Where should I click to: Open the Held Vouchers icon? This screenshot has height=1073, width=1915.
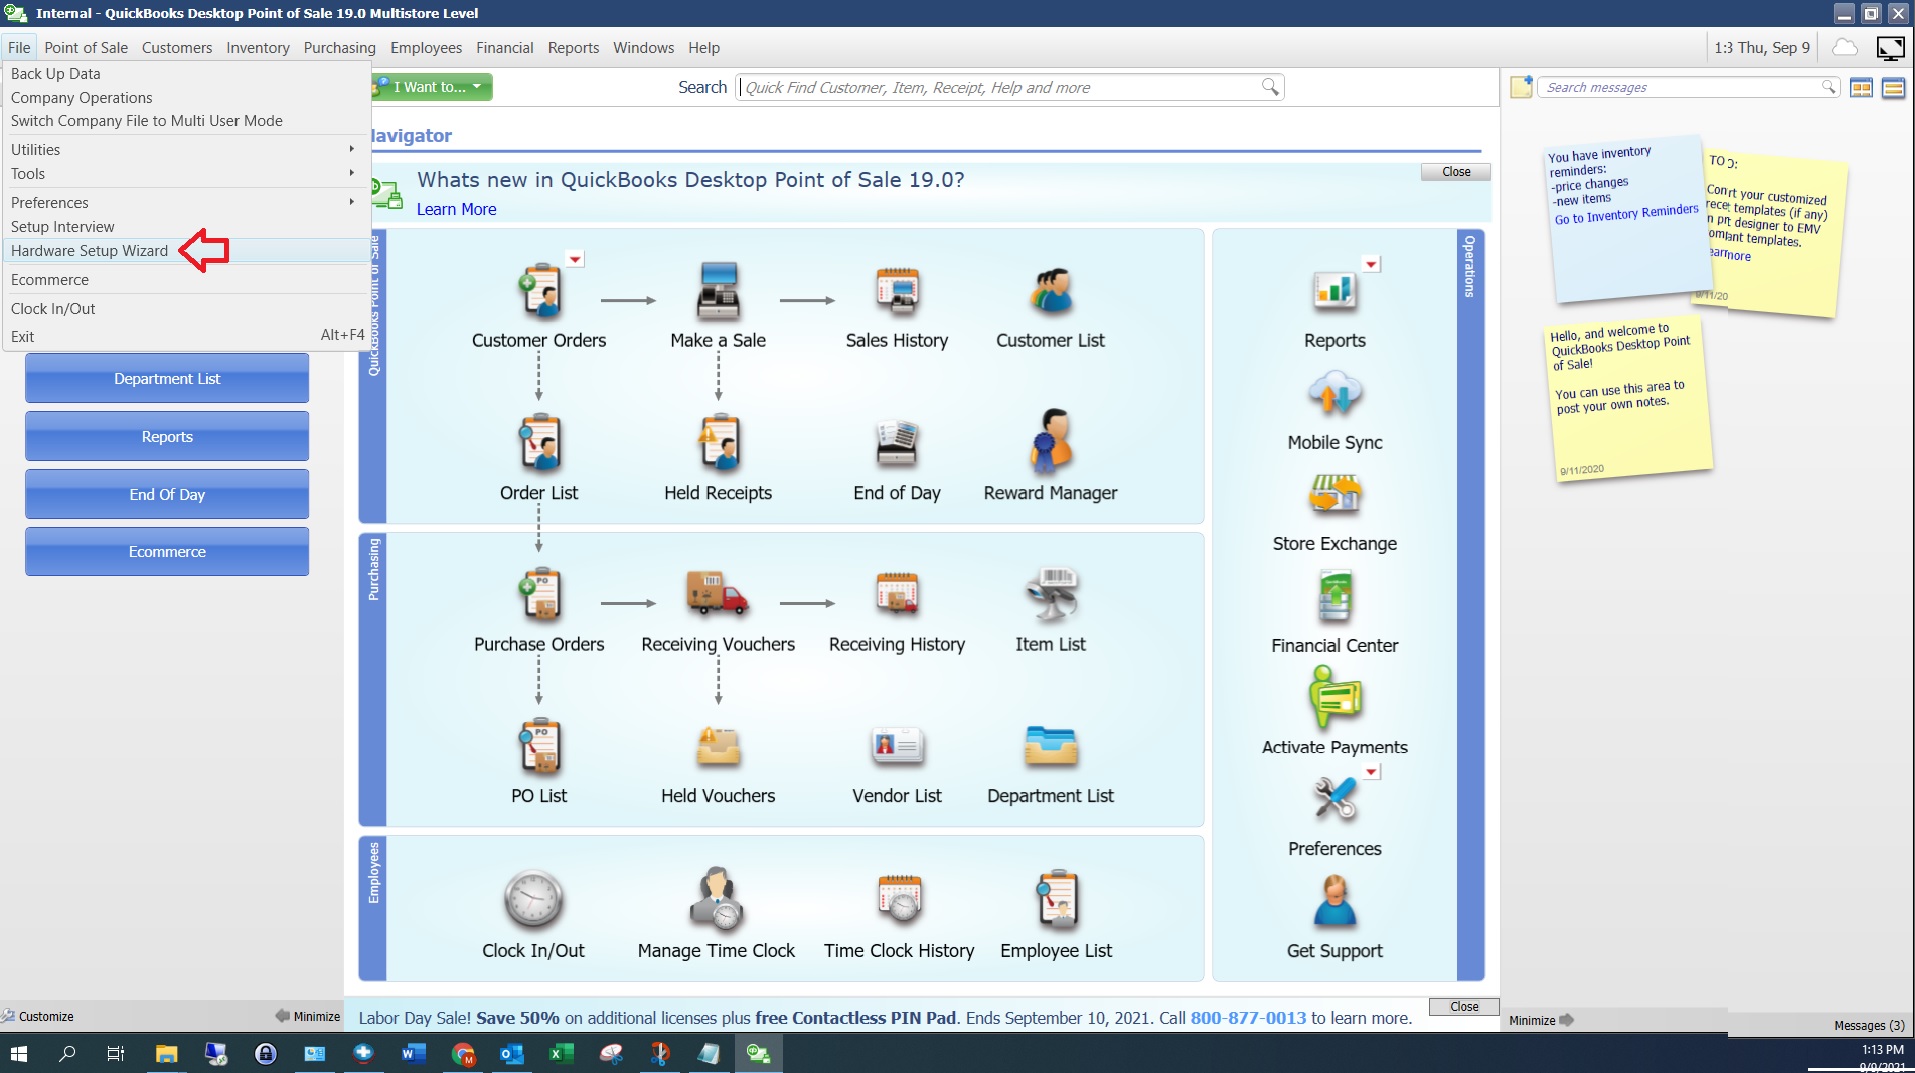pyautogui.click(x=718, y=746)
